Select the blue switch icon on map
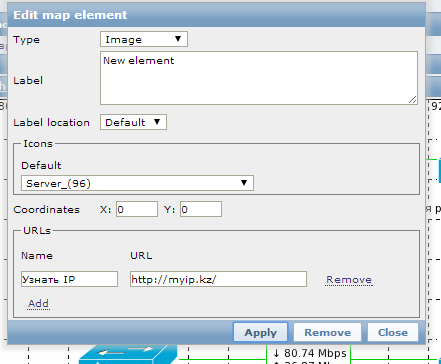441x364 pixels. click(x=128, y=354)
